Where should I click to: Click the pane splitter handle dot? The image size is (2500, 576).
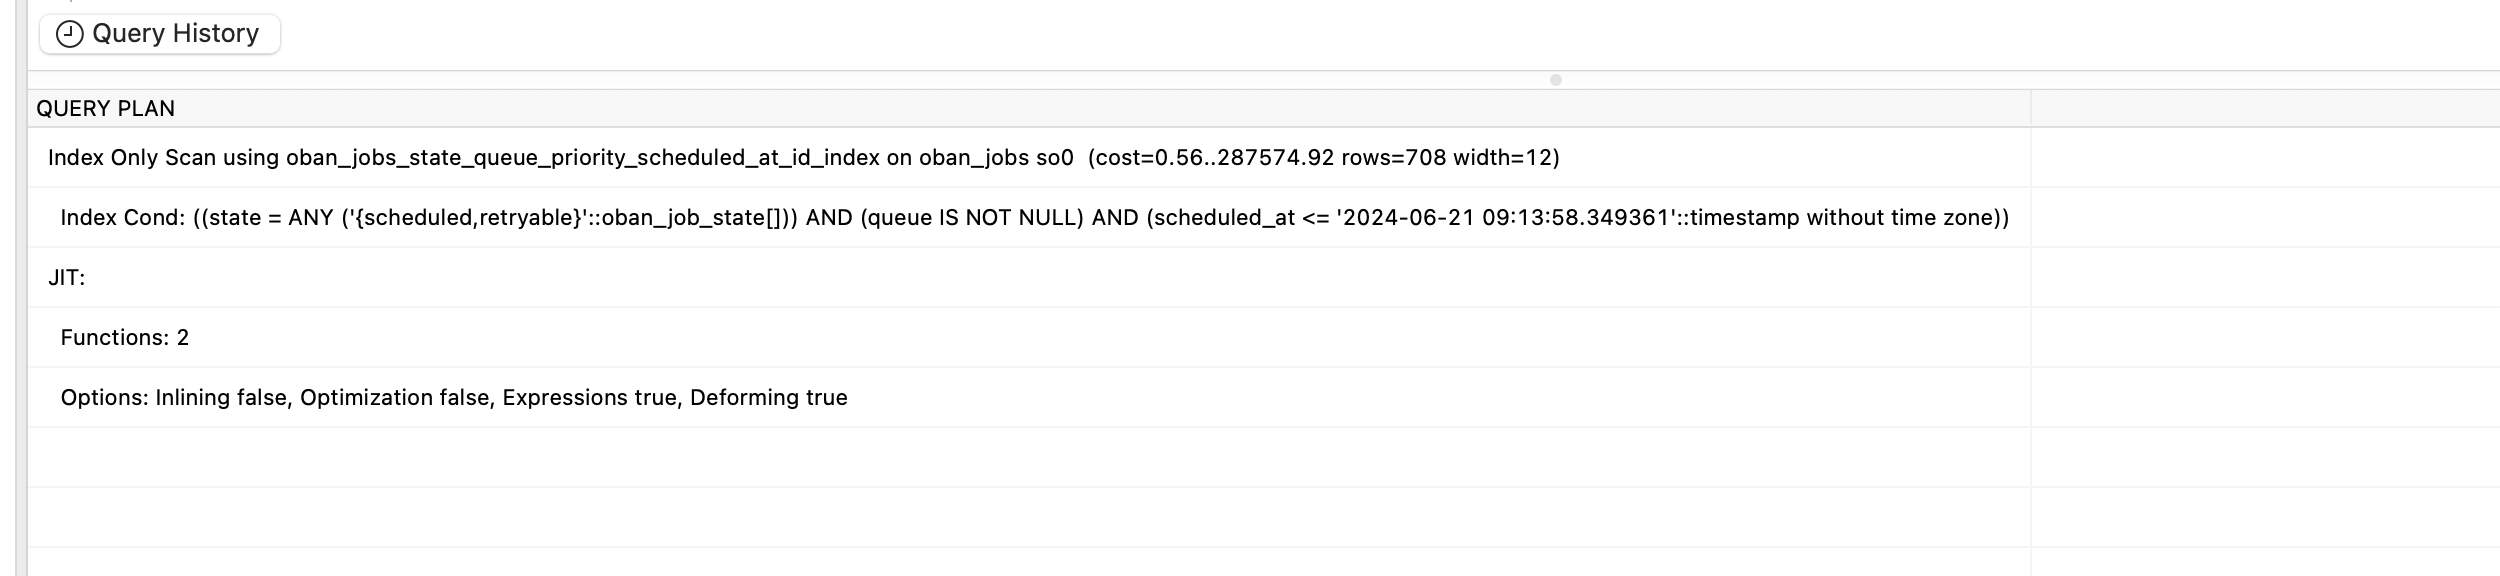[x=1555, y=80]
